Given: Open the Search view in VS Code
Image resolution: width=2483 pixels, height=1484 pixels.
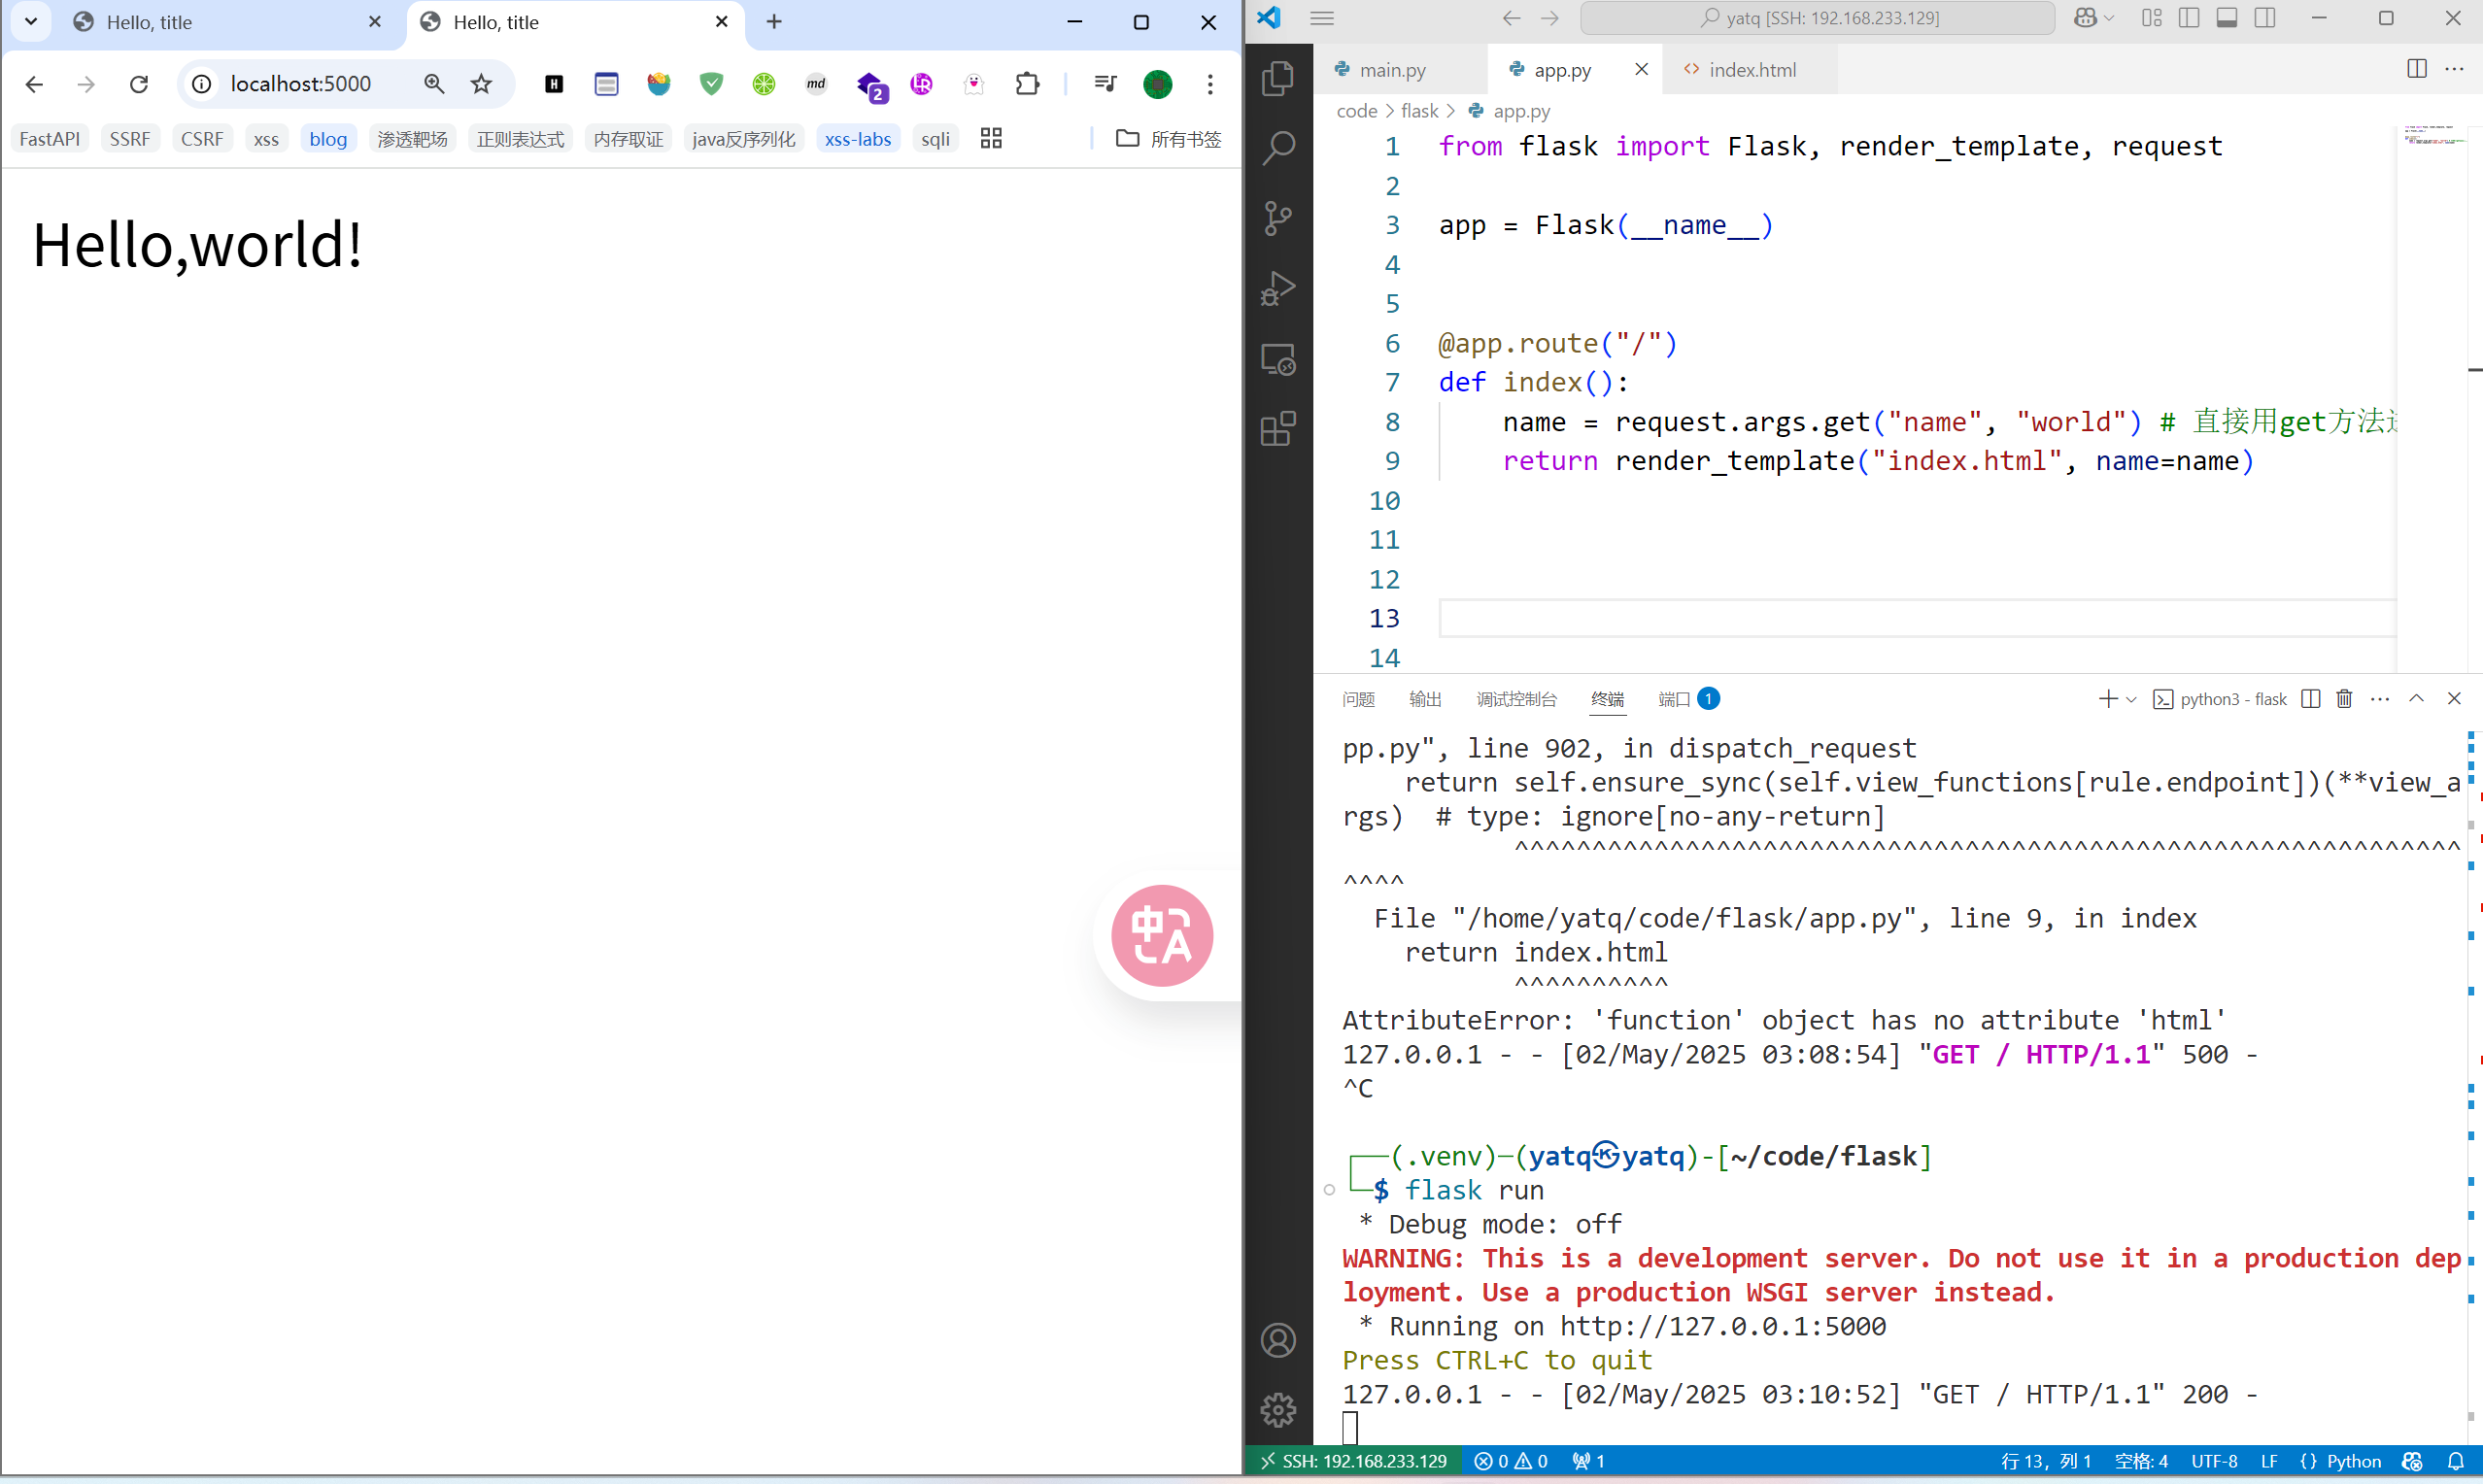Looking at the screenshot, I should 1278,149.
